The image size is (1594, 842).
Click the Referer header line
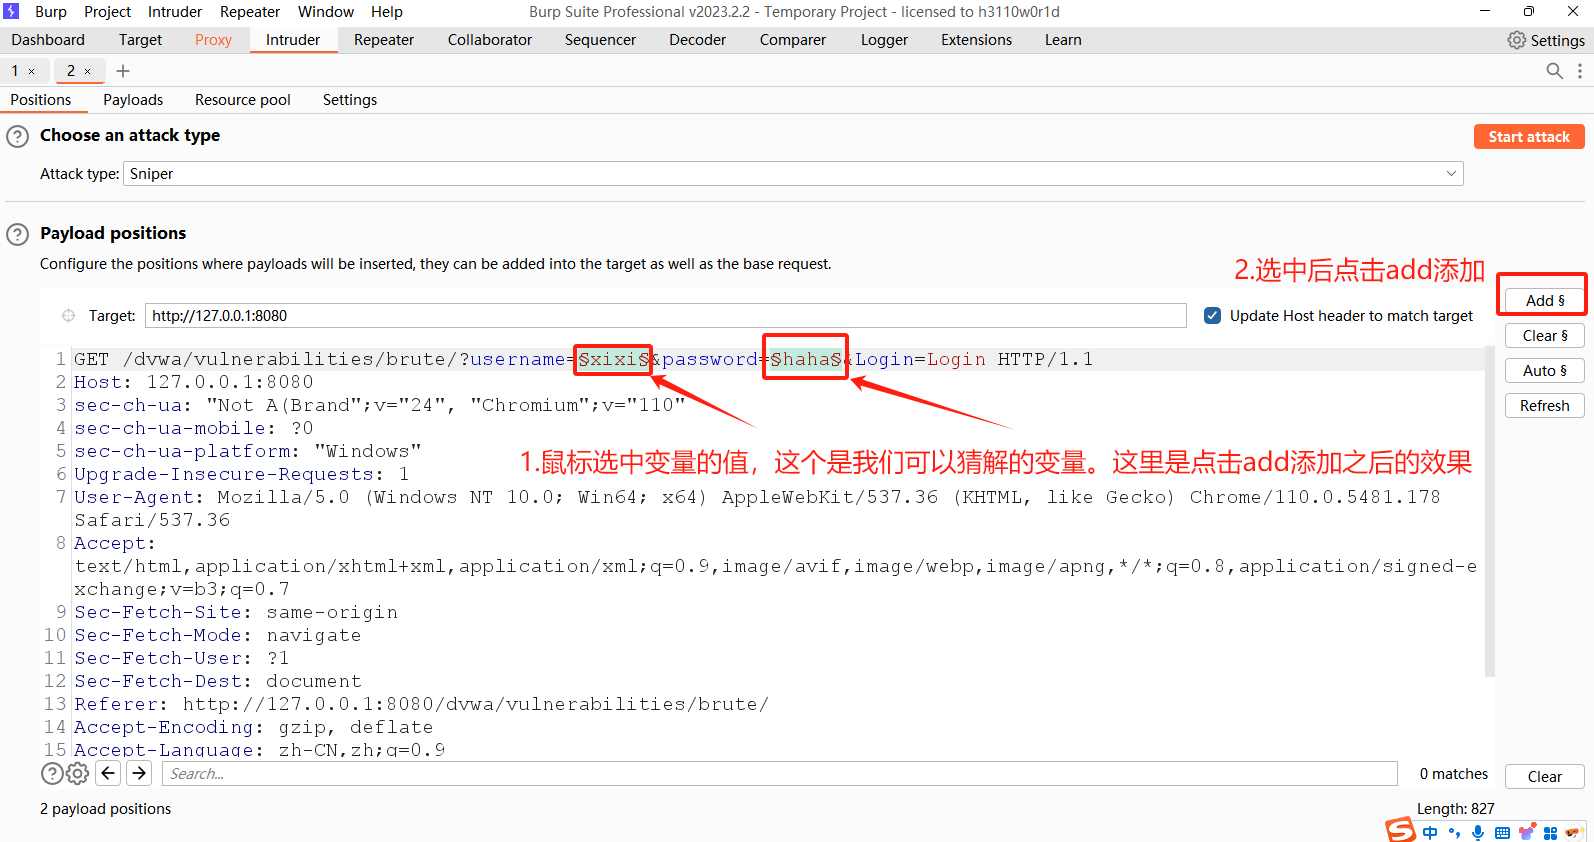pyautogui.click(x=422, y=704)
